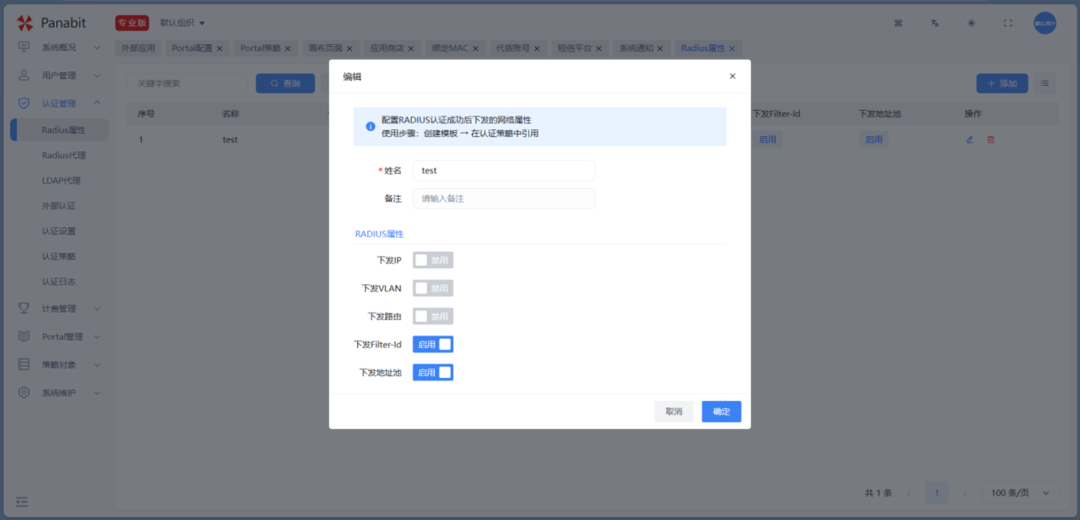Click the previous page arrow
The image size is (1080, 520).
tap(909, 492)
